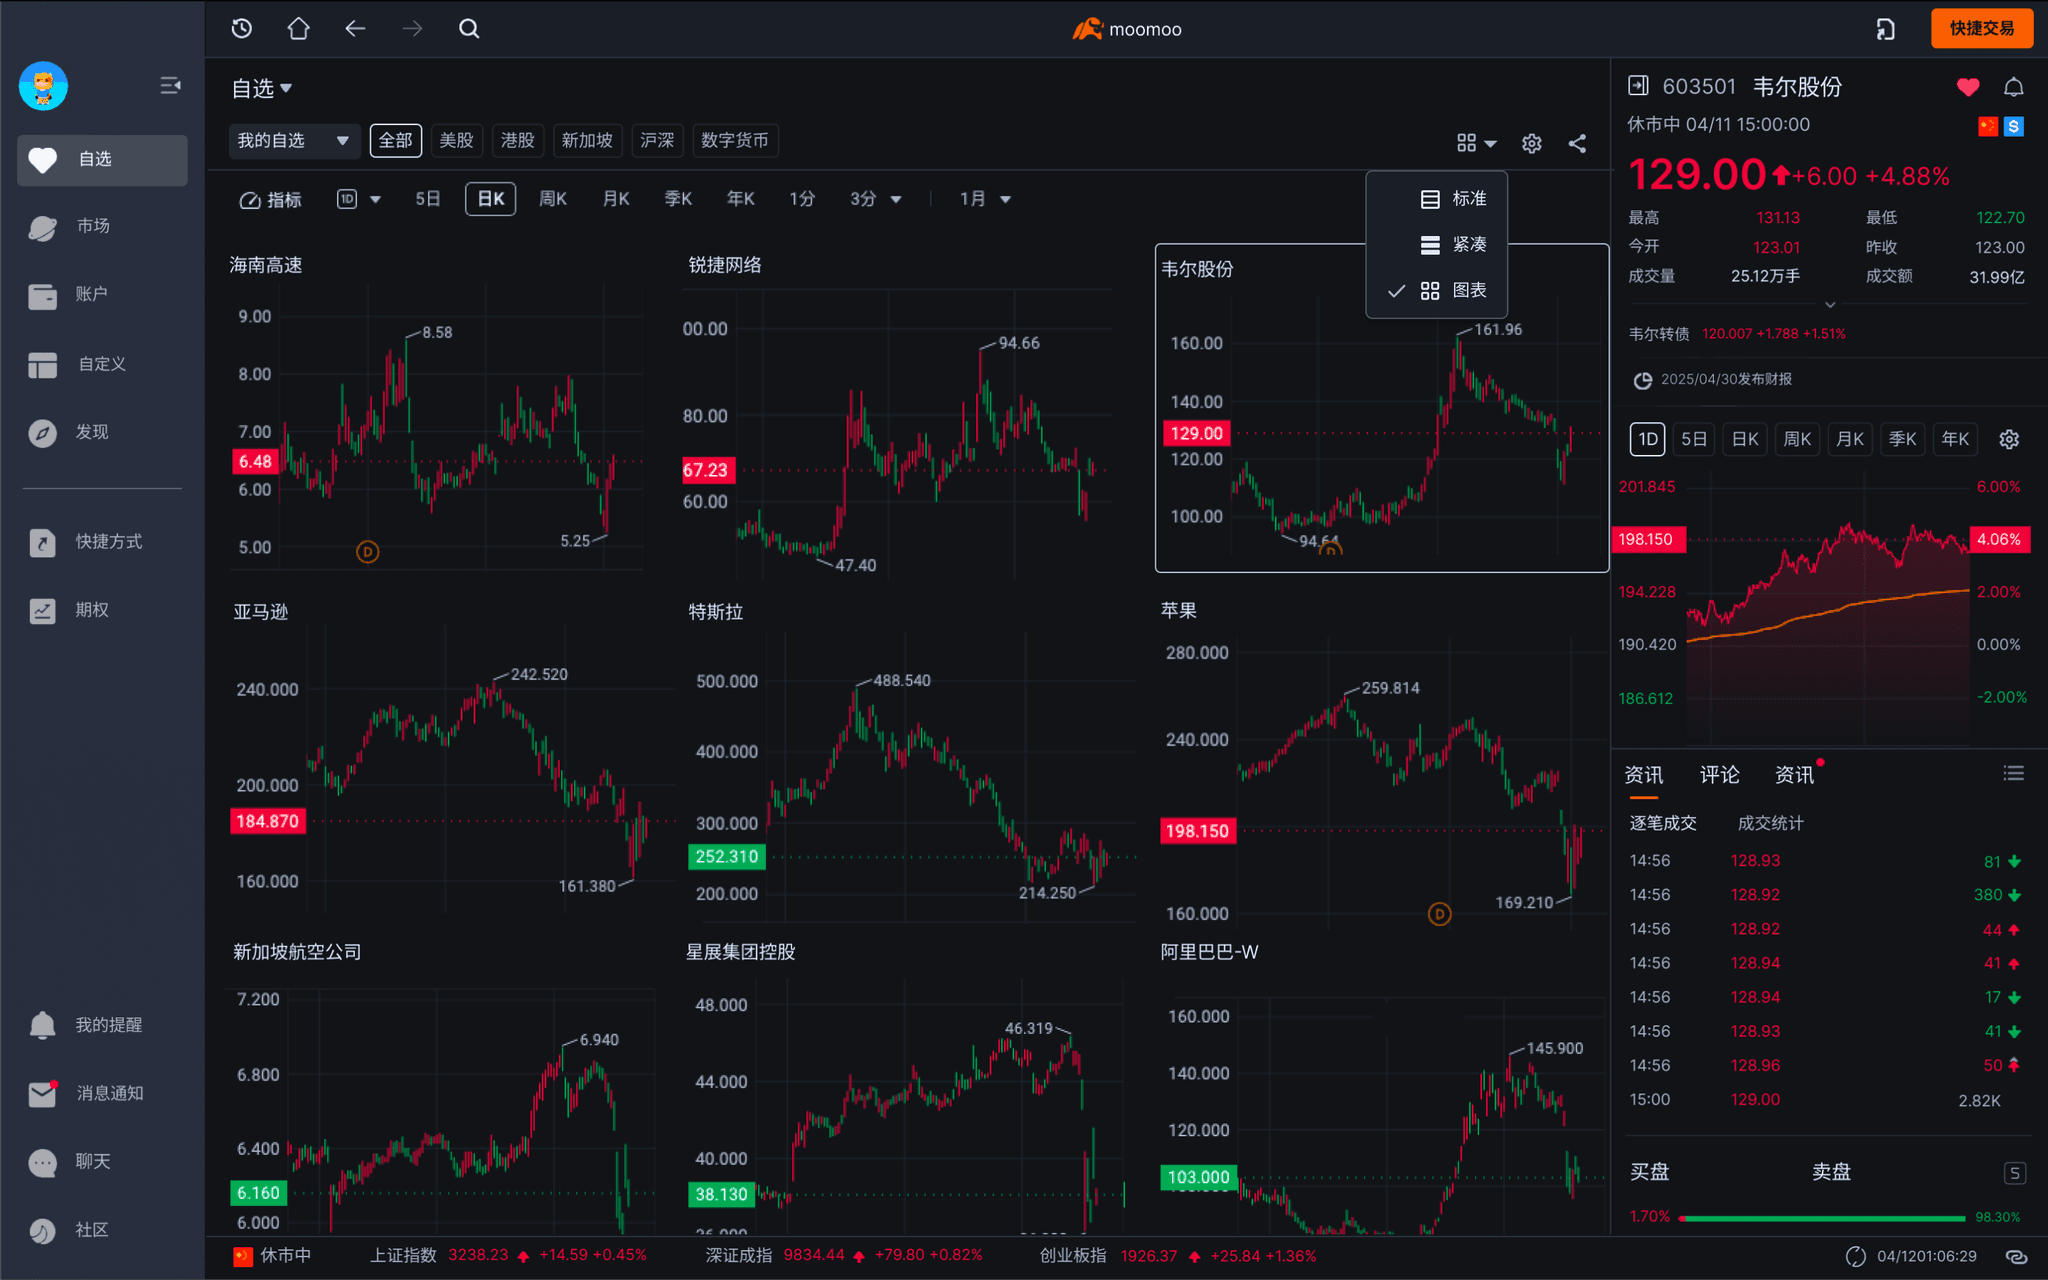This screenshot has width=2048, height=1280.
Task: Navigate forward with right arrow
Action: [x=412, y=28]
